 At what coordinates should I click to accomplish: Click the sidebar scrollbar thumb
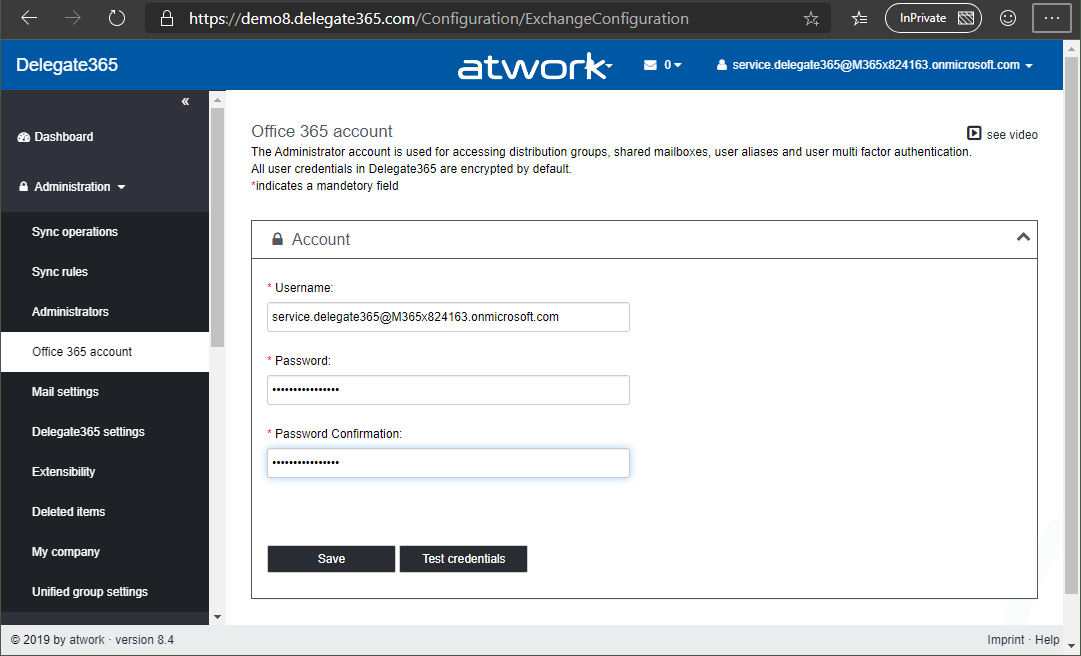[x=217, y=227]
